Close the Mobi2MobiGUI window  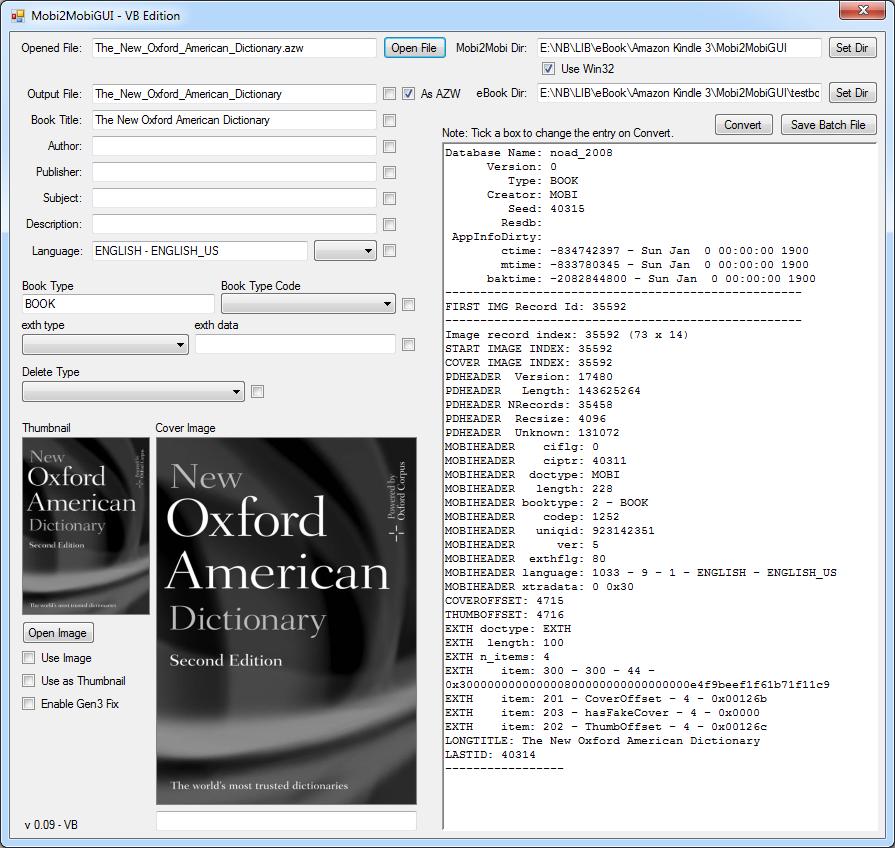click(x=862, y=11)
